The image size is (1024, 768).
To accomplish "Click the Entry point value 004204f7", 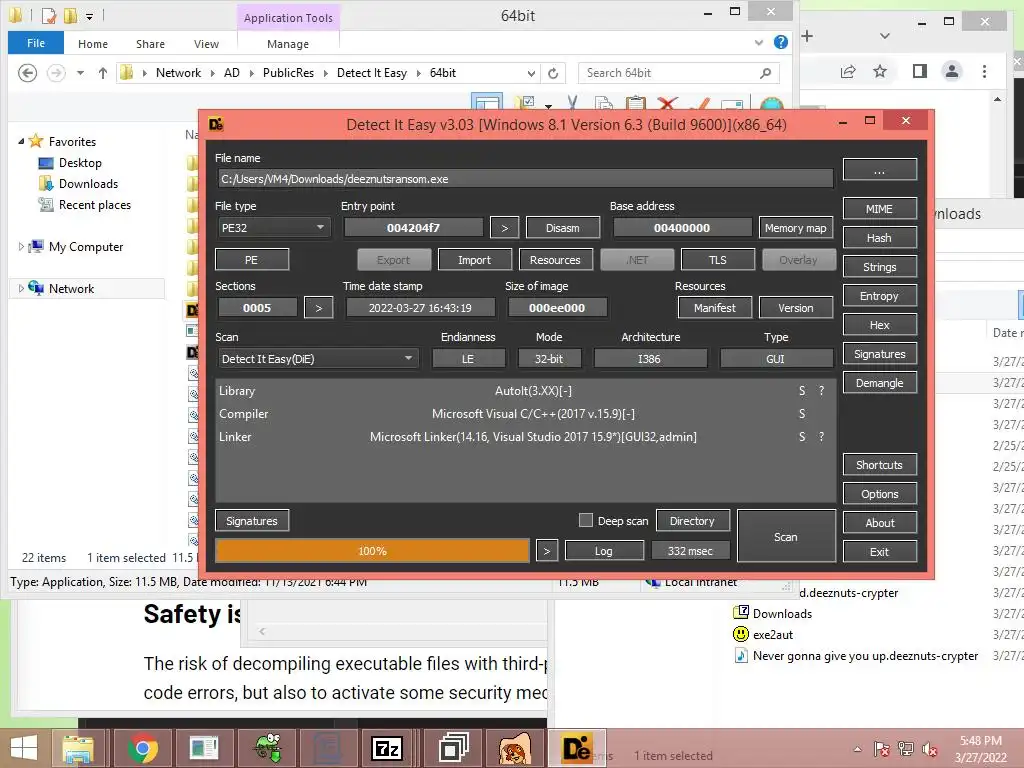I will [413, 228].
